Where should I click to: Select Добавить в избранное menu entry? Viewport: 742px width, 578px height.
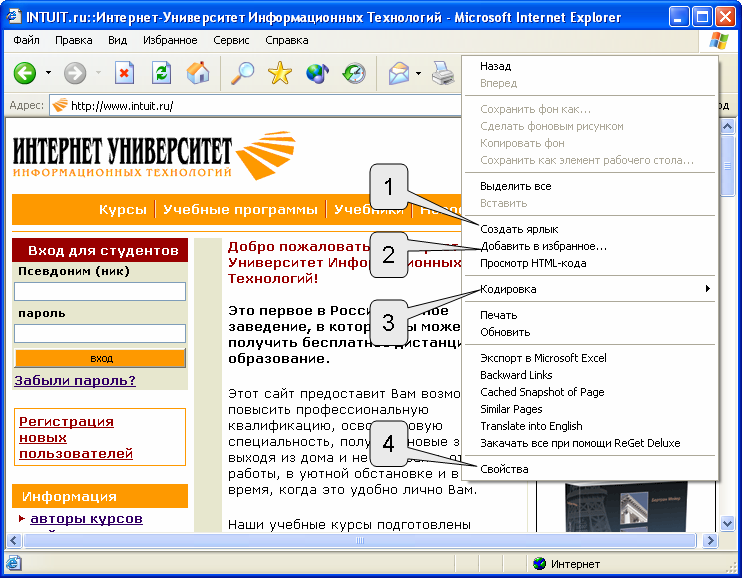click(x=590, y=246)
